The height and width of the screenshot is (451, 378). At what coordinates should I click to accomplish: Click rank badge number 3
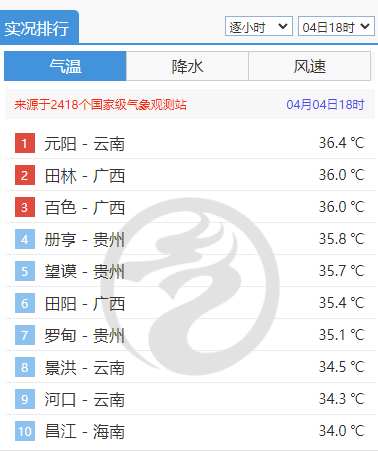(x=25, y=207)
